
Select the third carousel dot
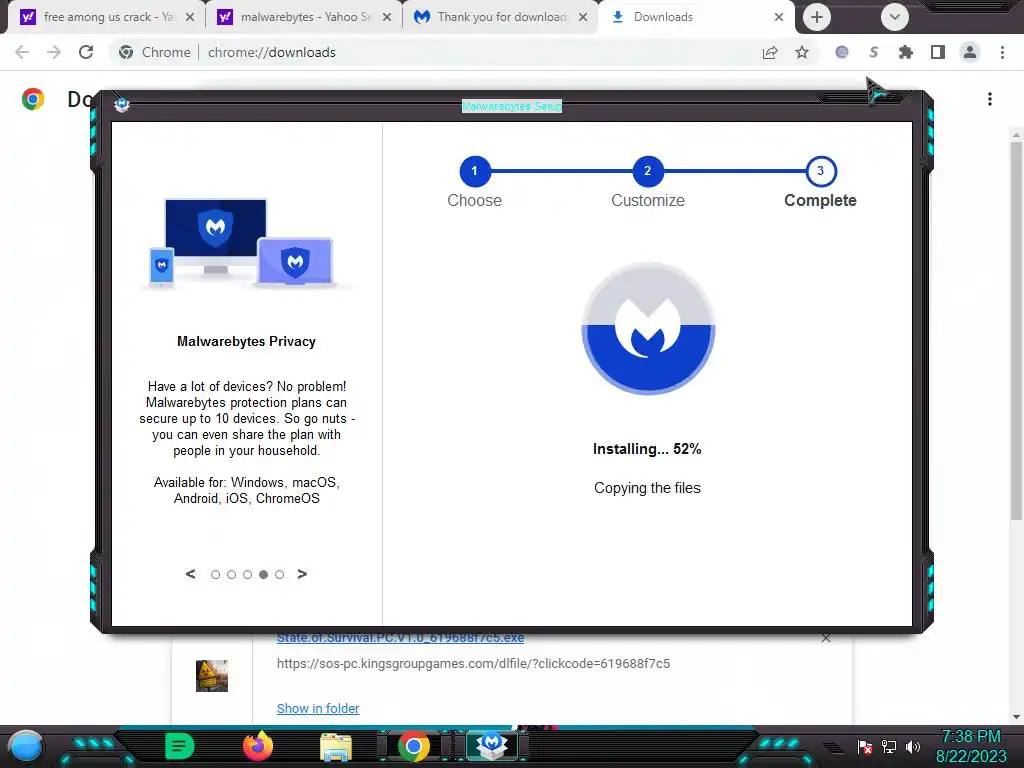(248, 575)
